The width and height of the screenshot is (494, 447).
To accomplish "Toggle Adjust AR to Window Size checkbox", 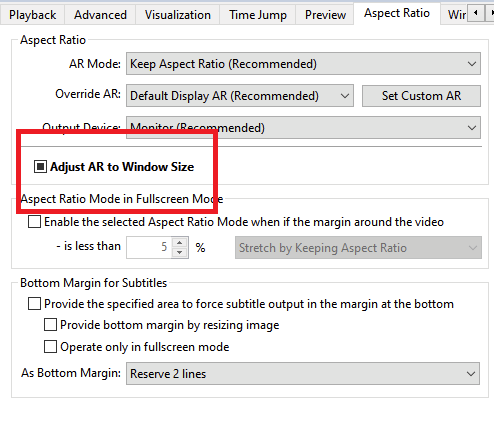I will (40, 166).
